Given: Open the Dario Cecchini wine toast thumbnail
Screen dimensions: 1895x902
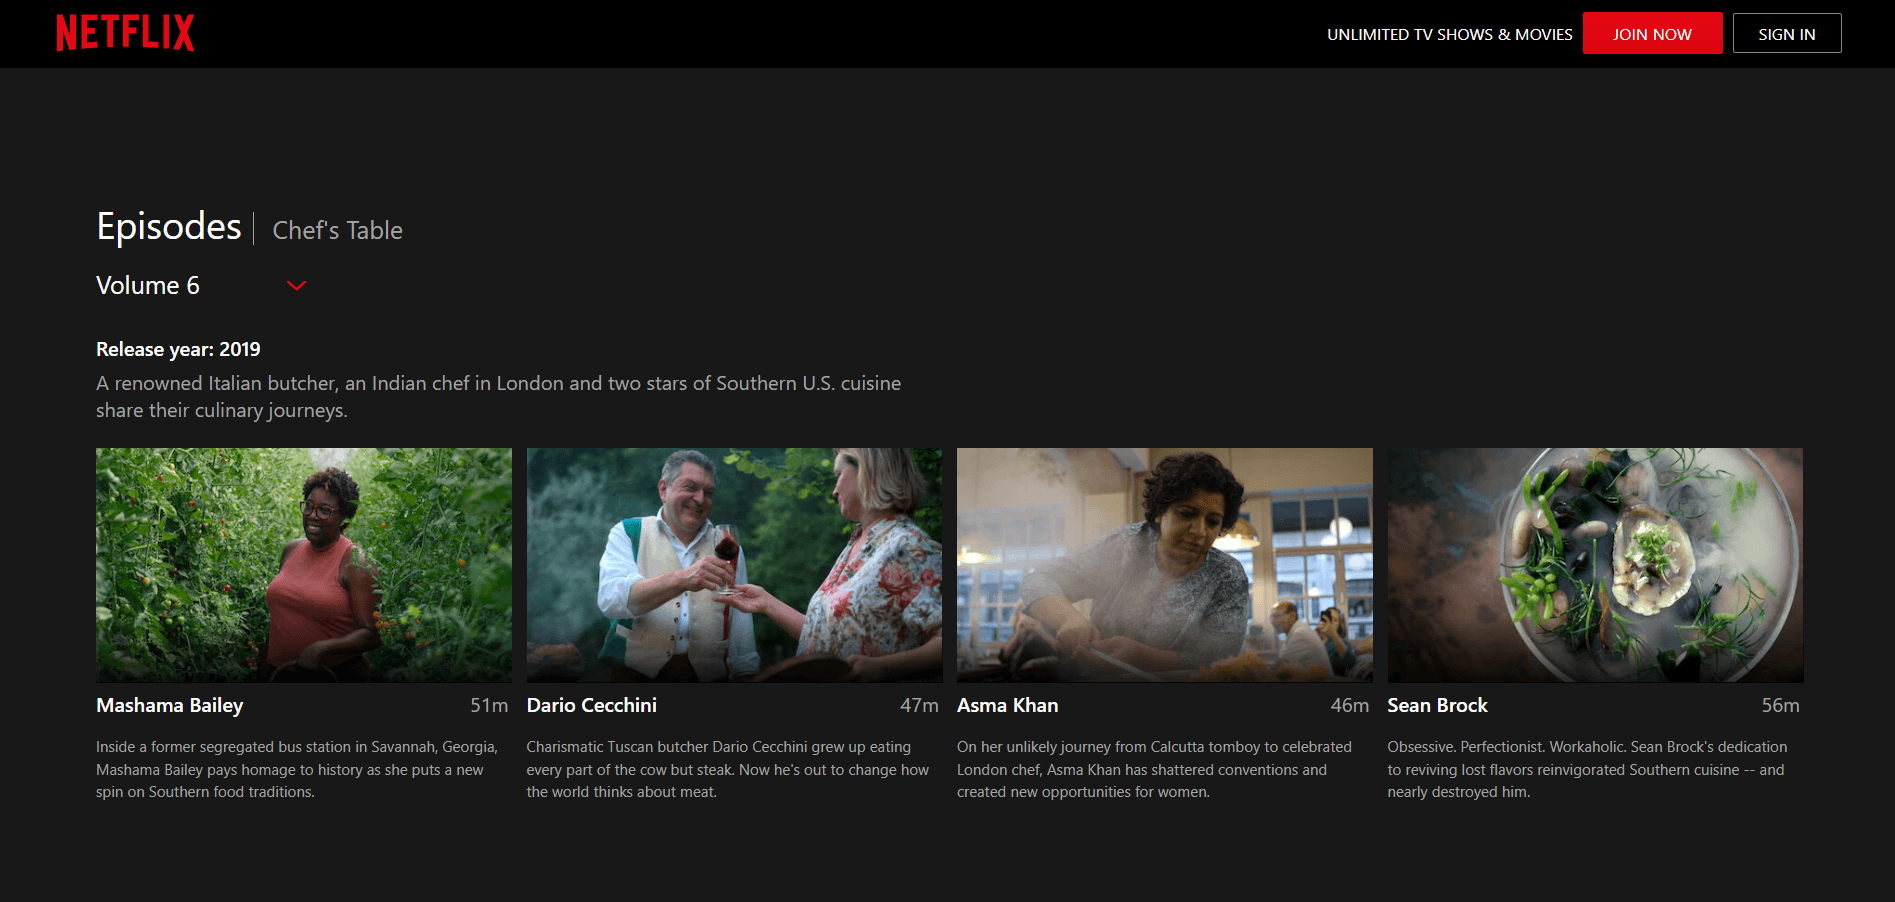Looking at the screenshot, I should pos(734,565).
